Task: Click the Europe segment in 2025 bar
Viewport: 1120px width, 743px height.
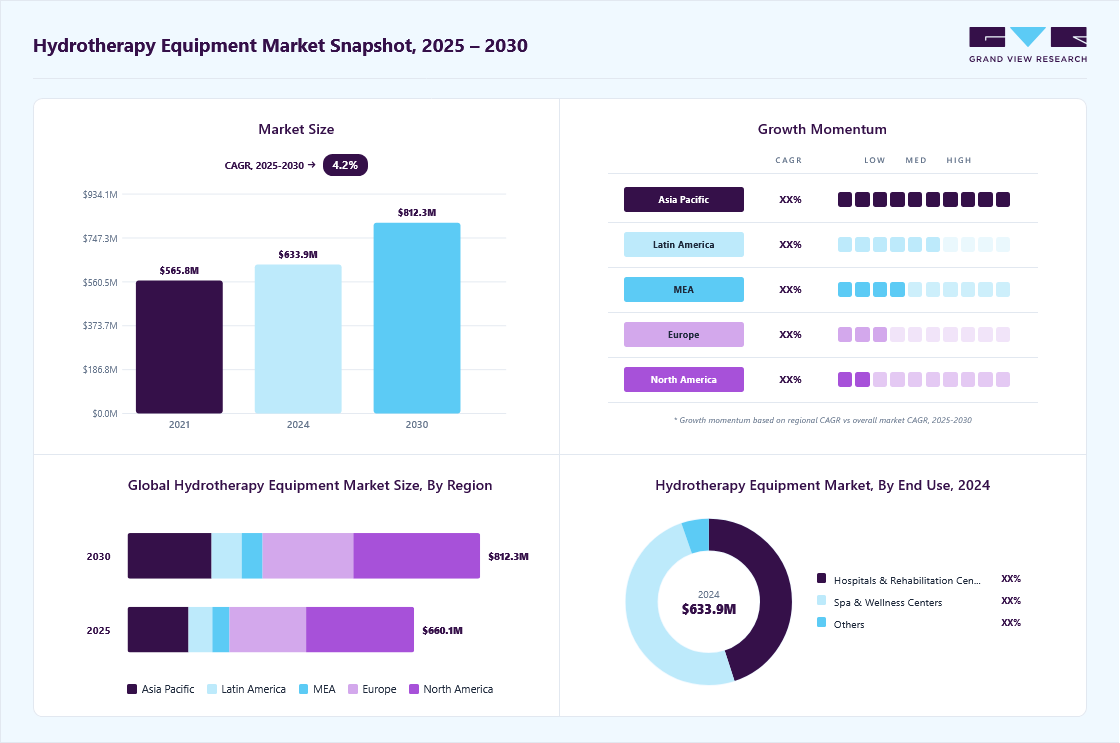Action: (x=268, y=629)
